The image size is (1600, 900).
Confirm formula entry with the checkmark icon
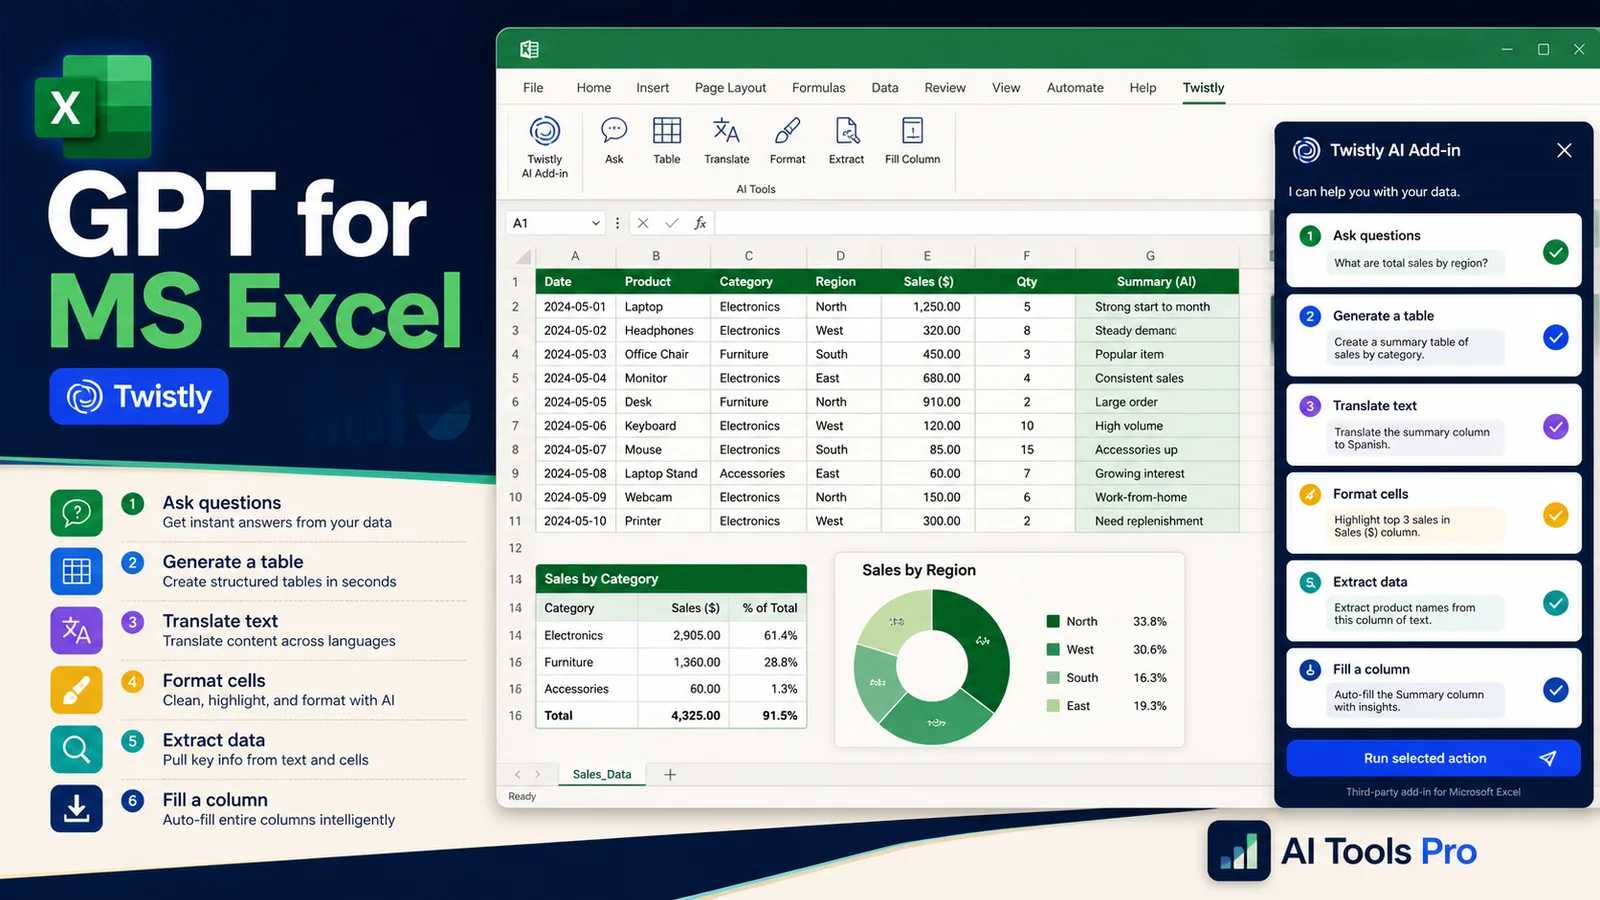pos(671,223)
